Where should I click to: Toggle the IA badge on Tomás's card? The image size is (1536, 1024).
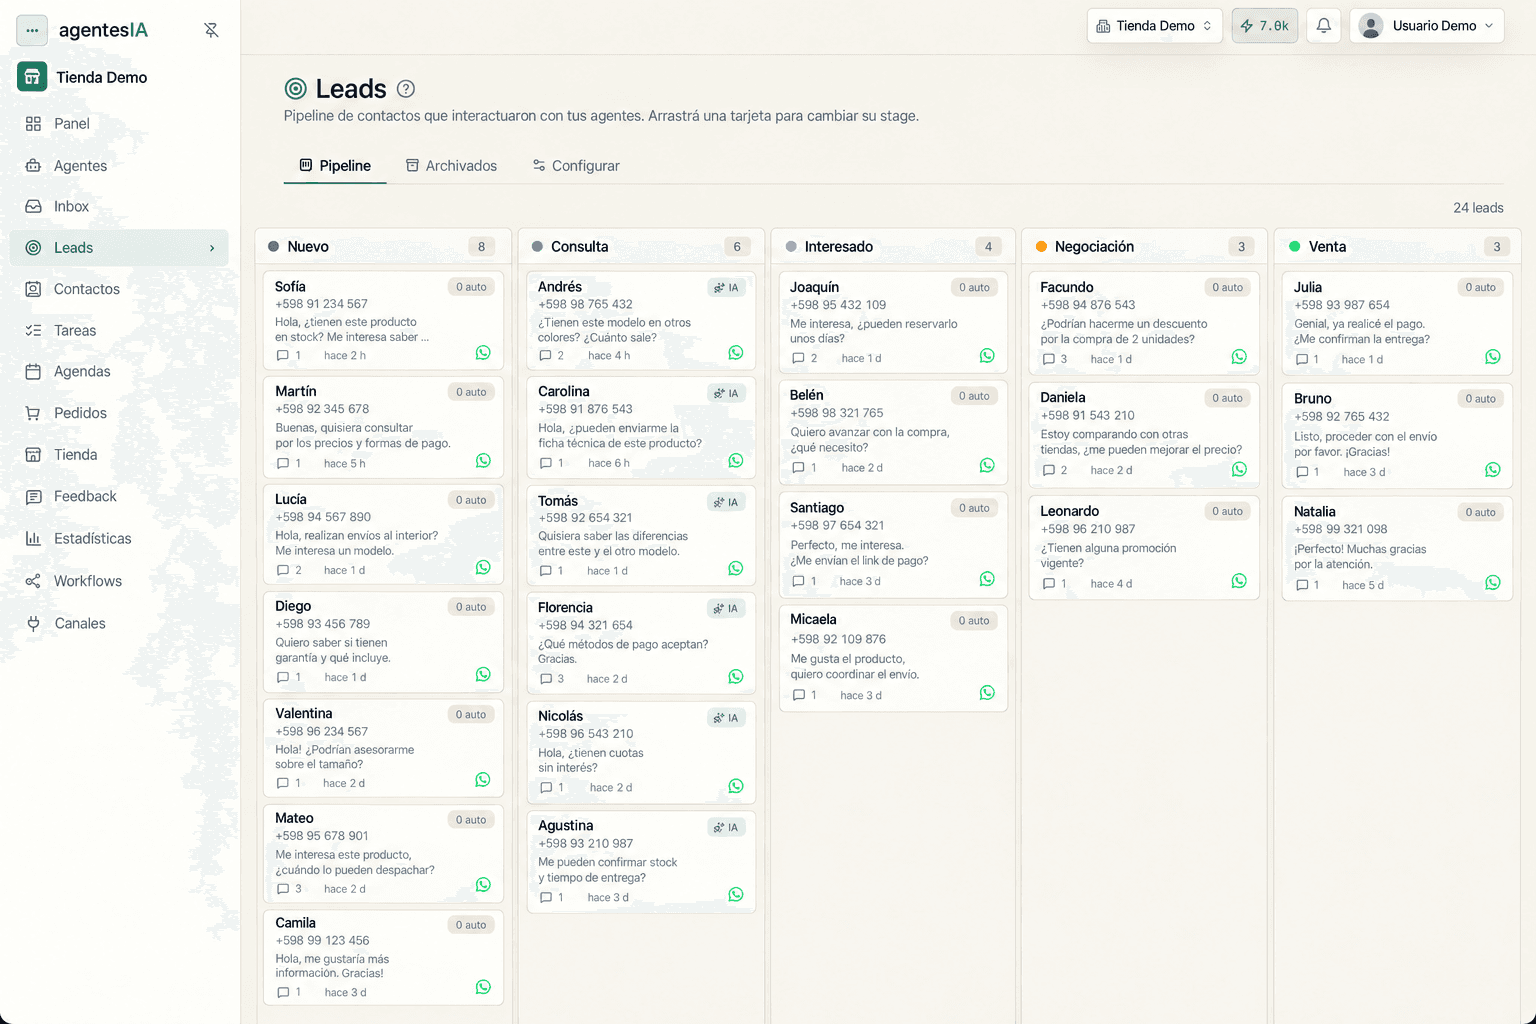pos(727,502)
